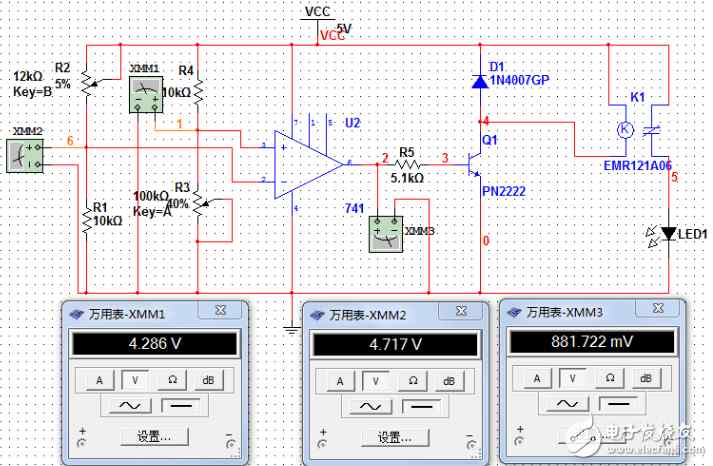Click the 1N4007GP diode label
Screen dimensions: 713x466
[519, 80]
